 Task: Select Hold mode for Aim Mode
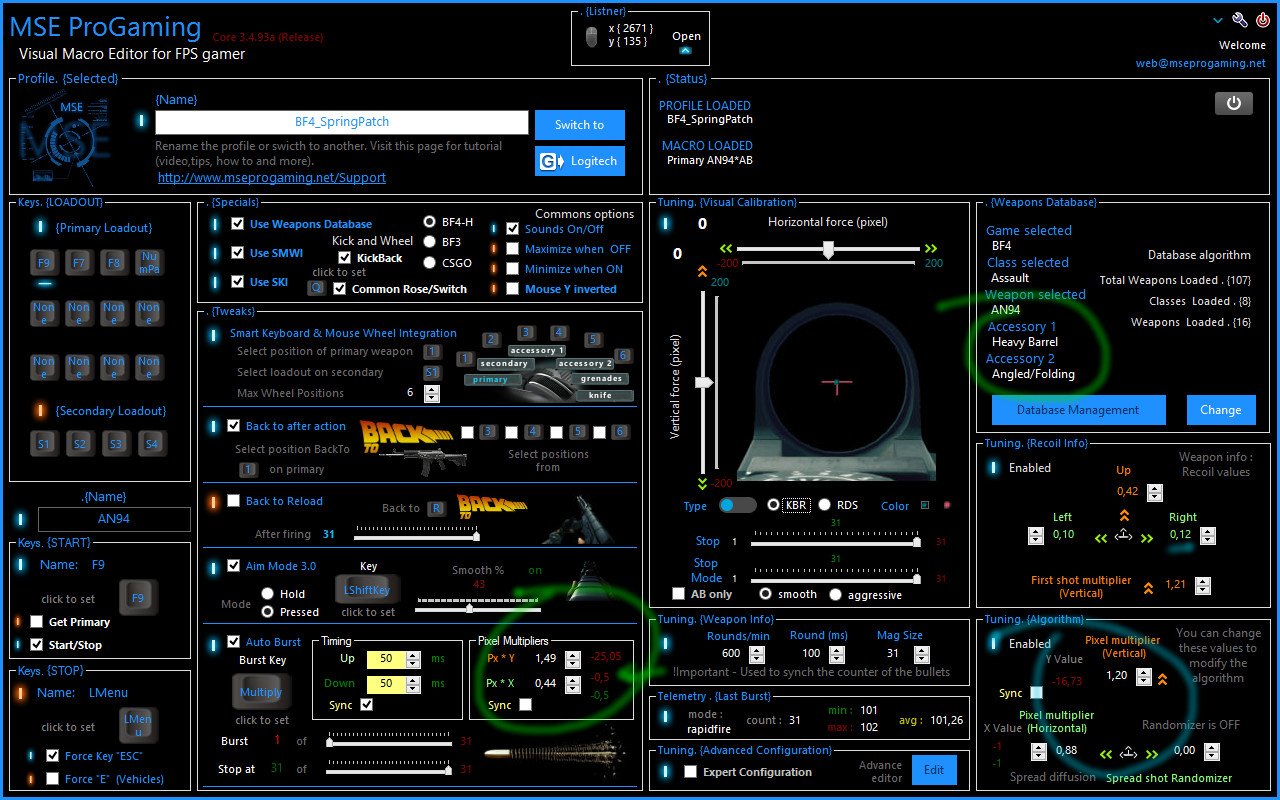[268, 593]
